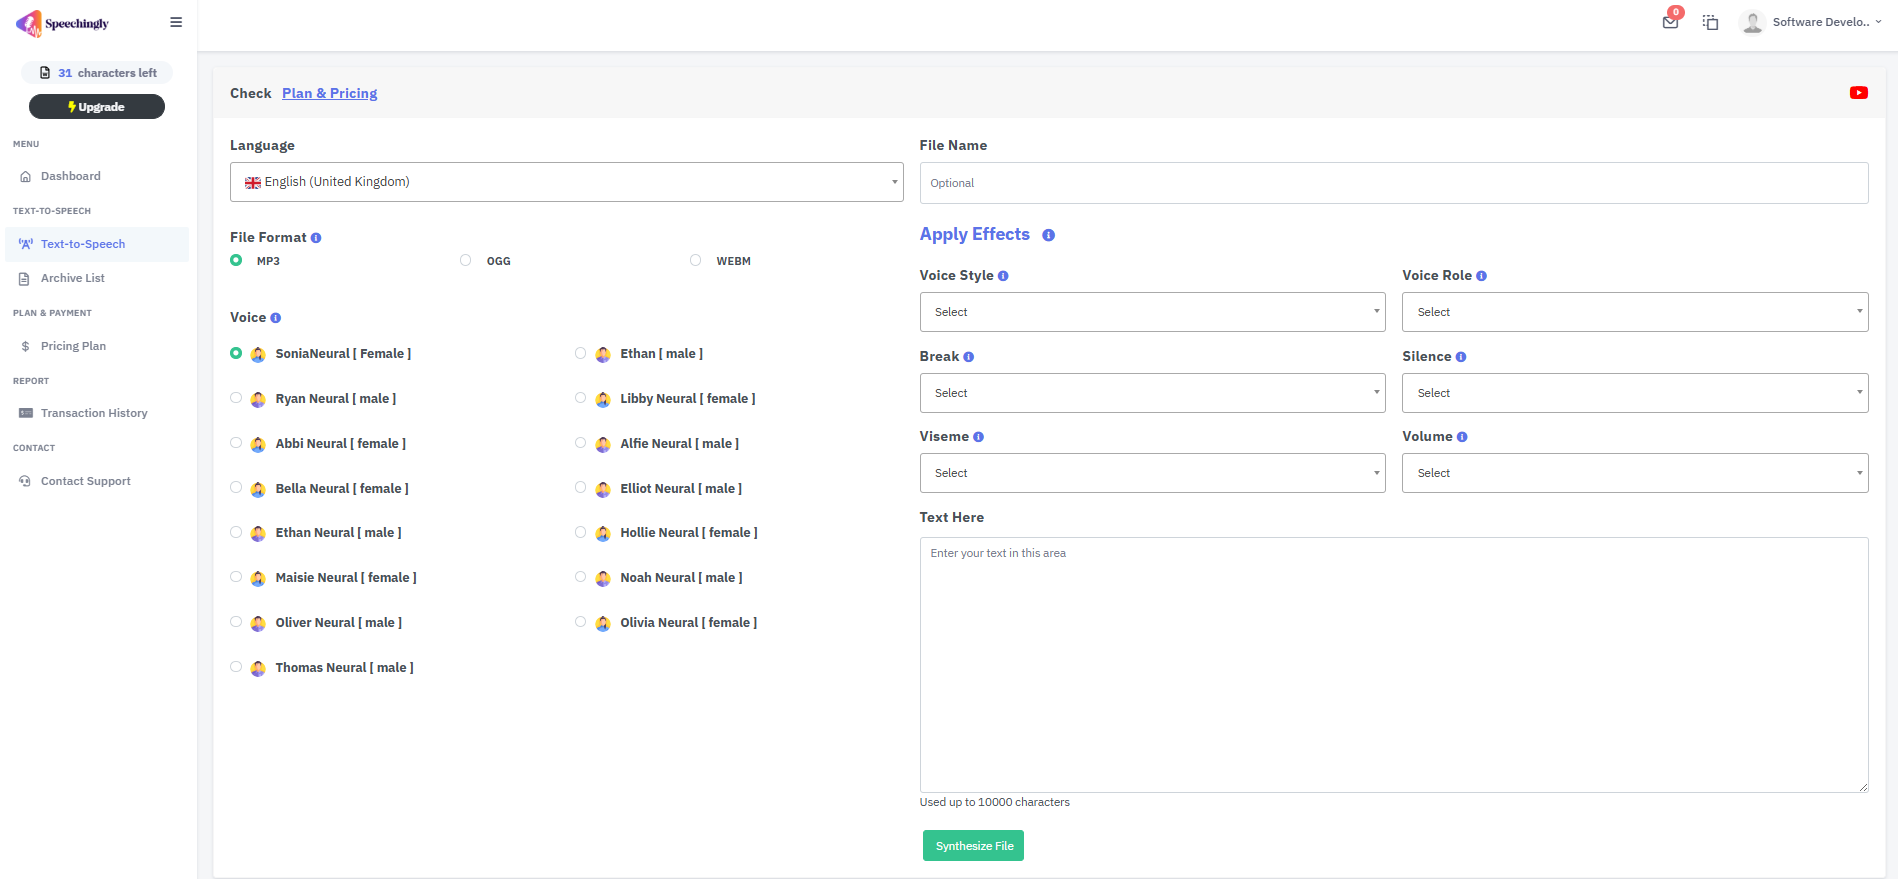Click the Apply Effects info icon
The height and width of the screenshot is (879, 1898).
tap(1048, 235)
